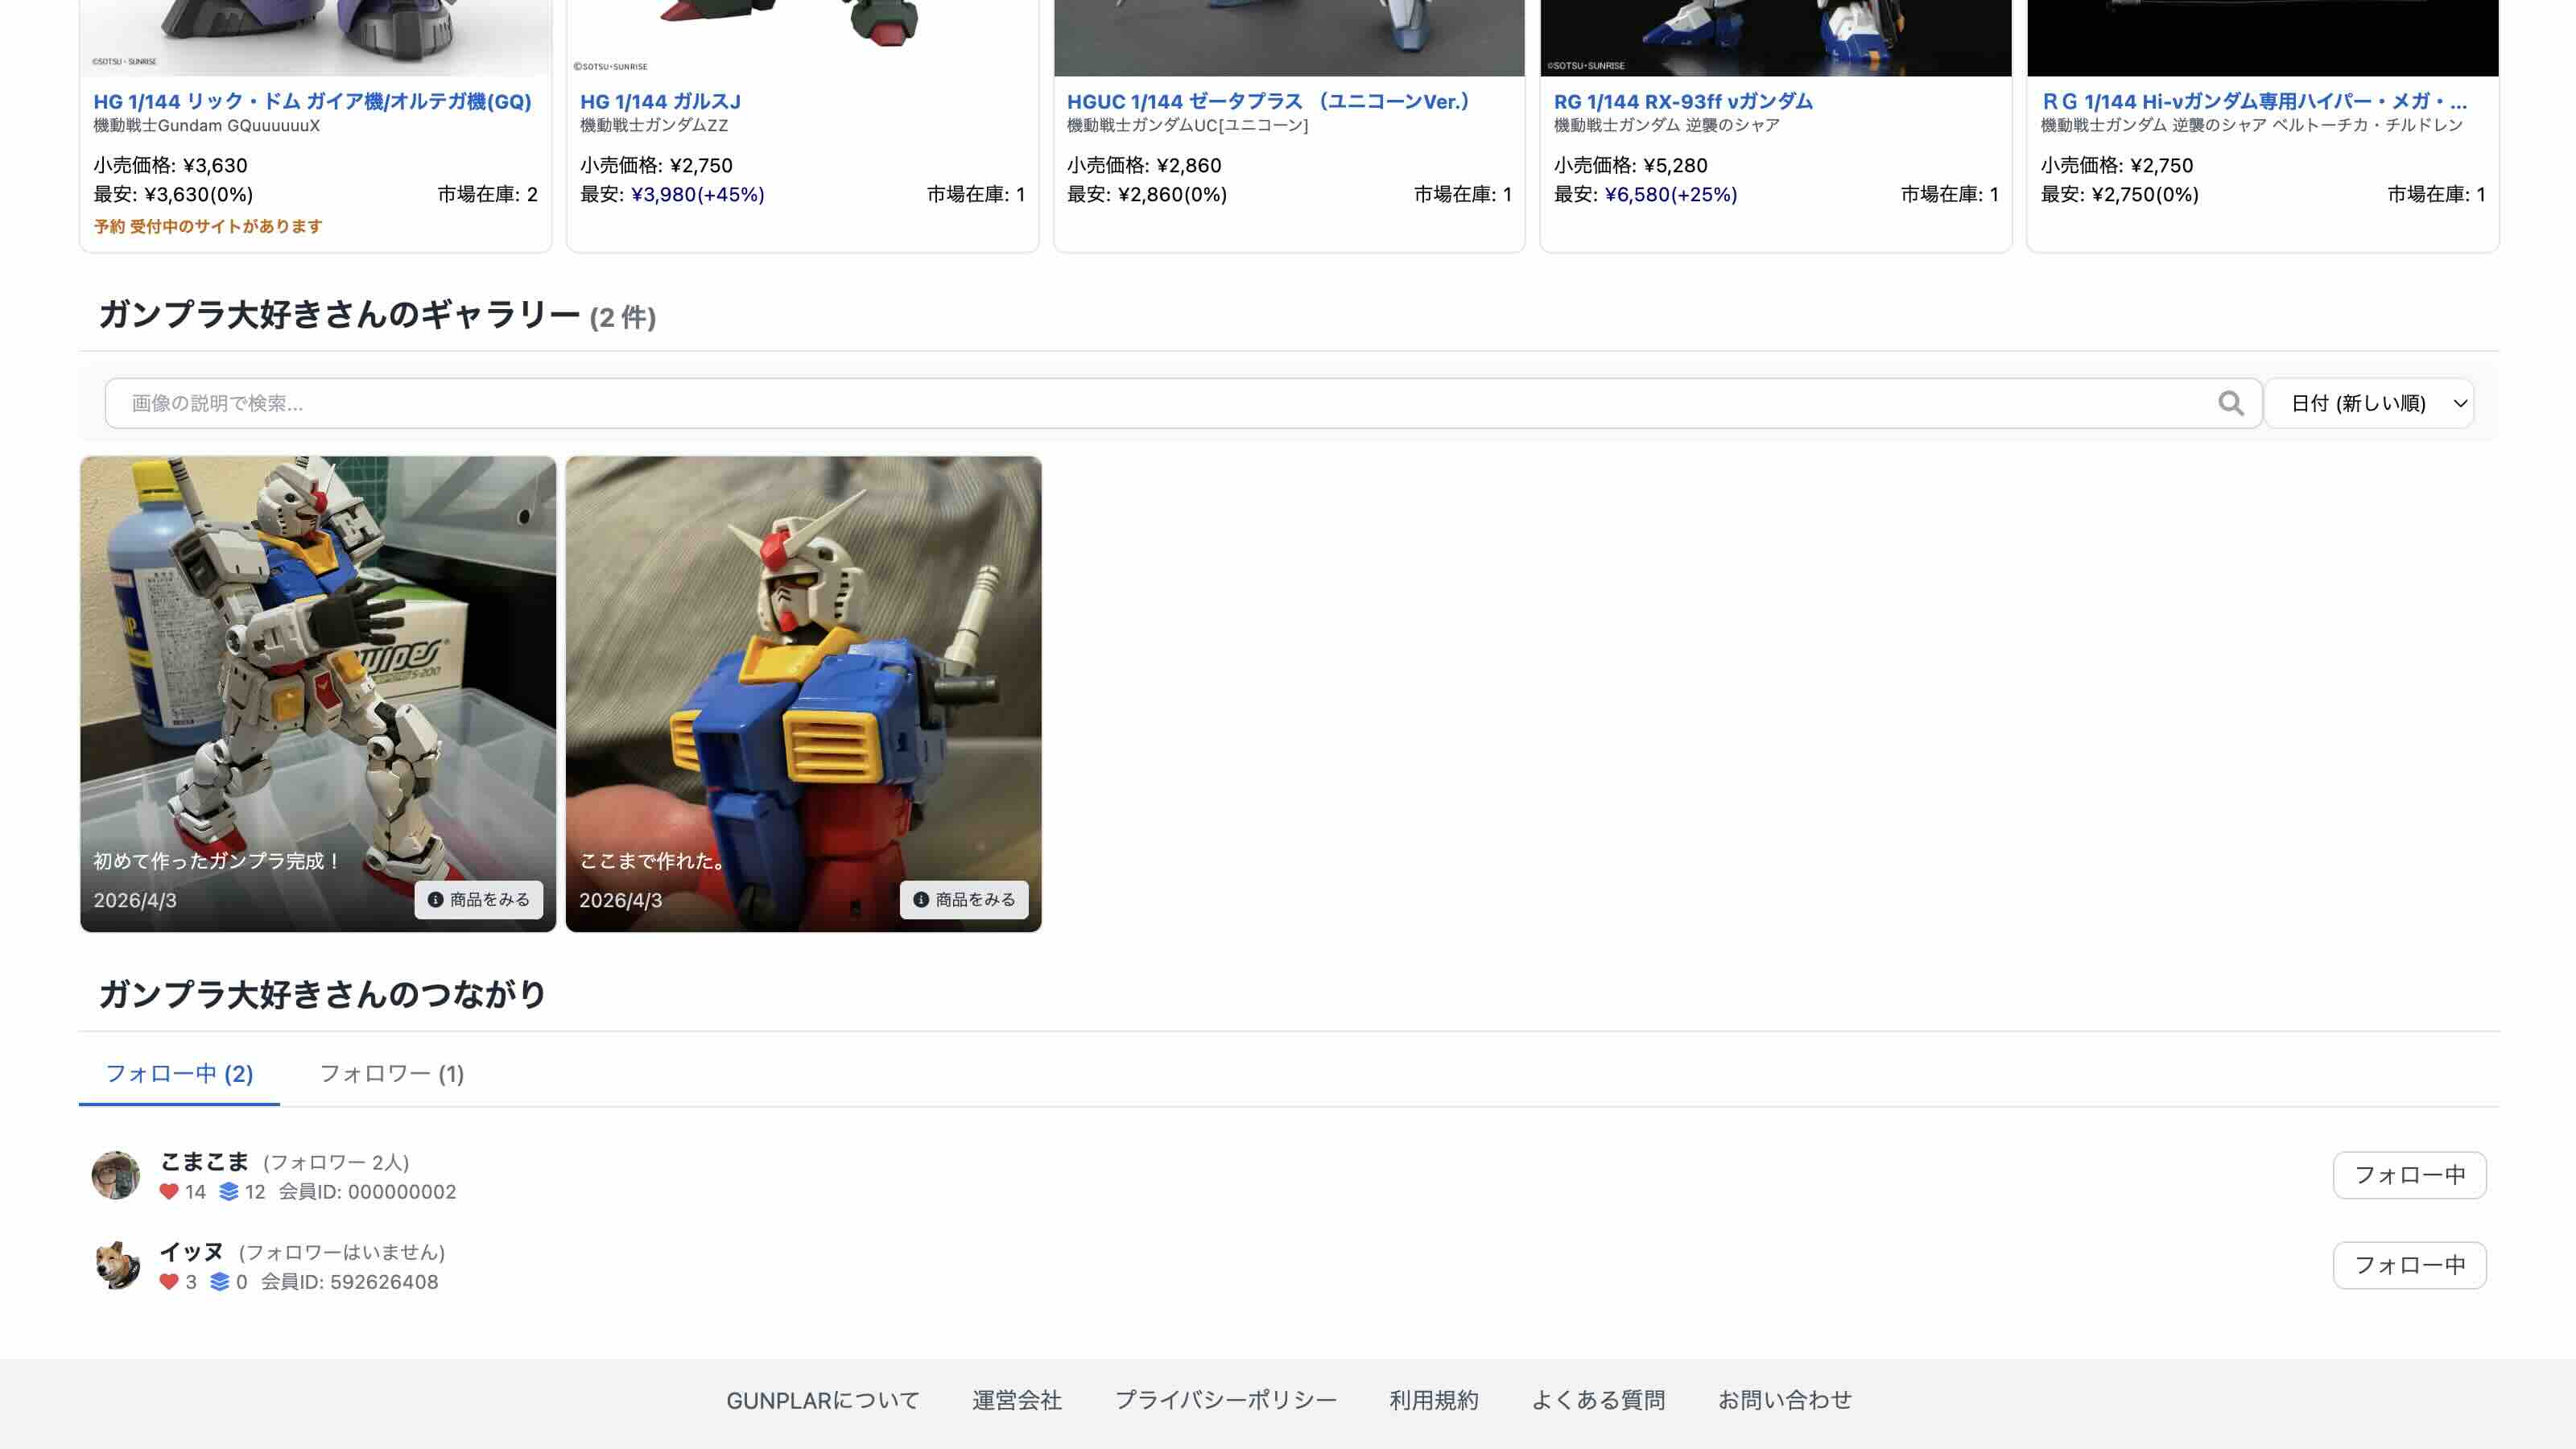Click the ¥3,980(+45%) lowest price

(x=698, y=194)
